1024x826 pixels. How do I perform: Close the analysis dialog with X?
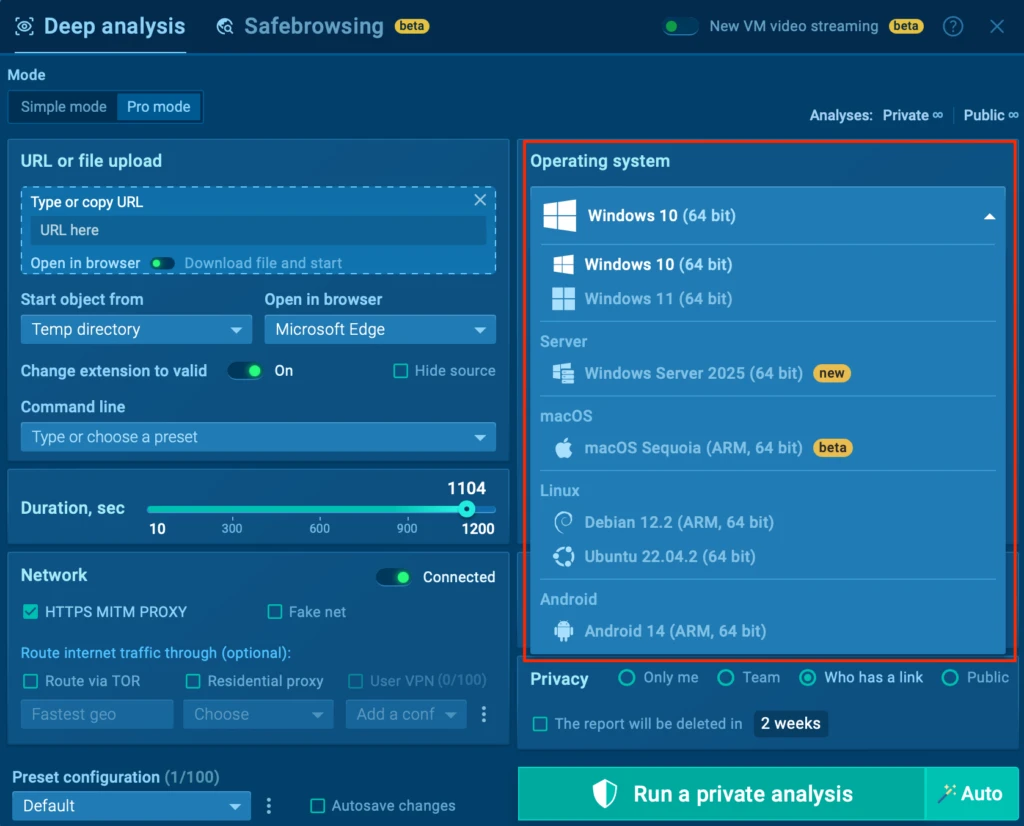(997, 26)
